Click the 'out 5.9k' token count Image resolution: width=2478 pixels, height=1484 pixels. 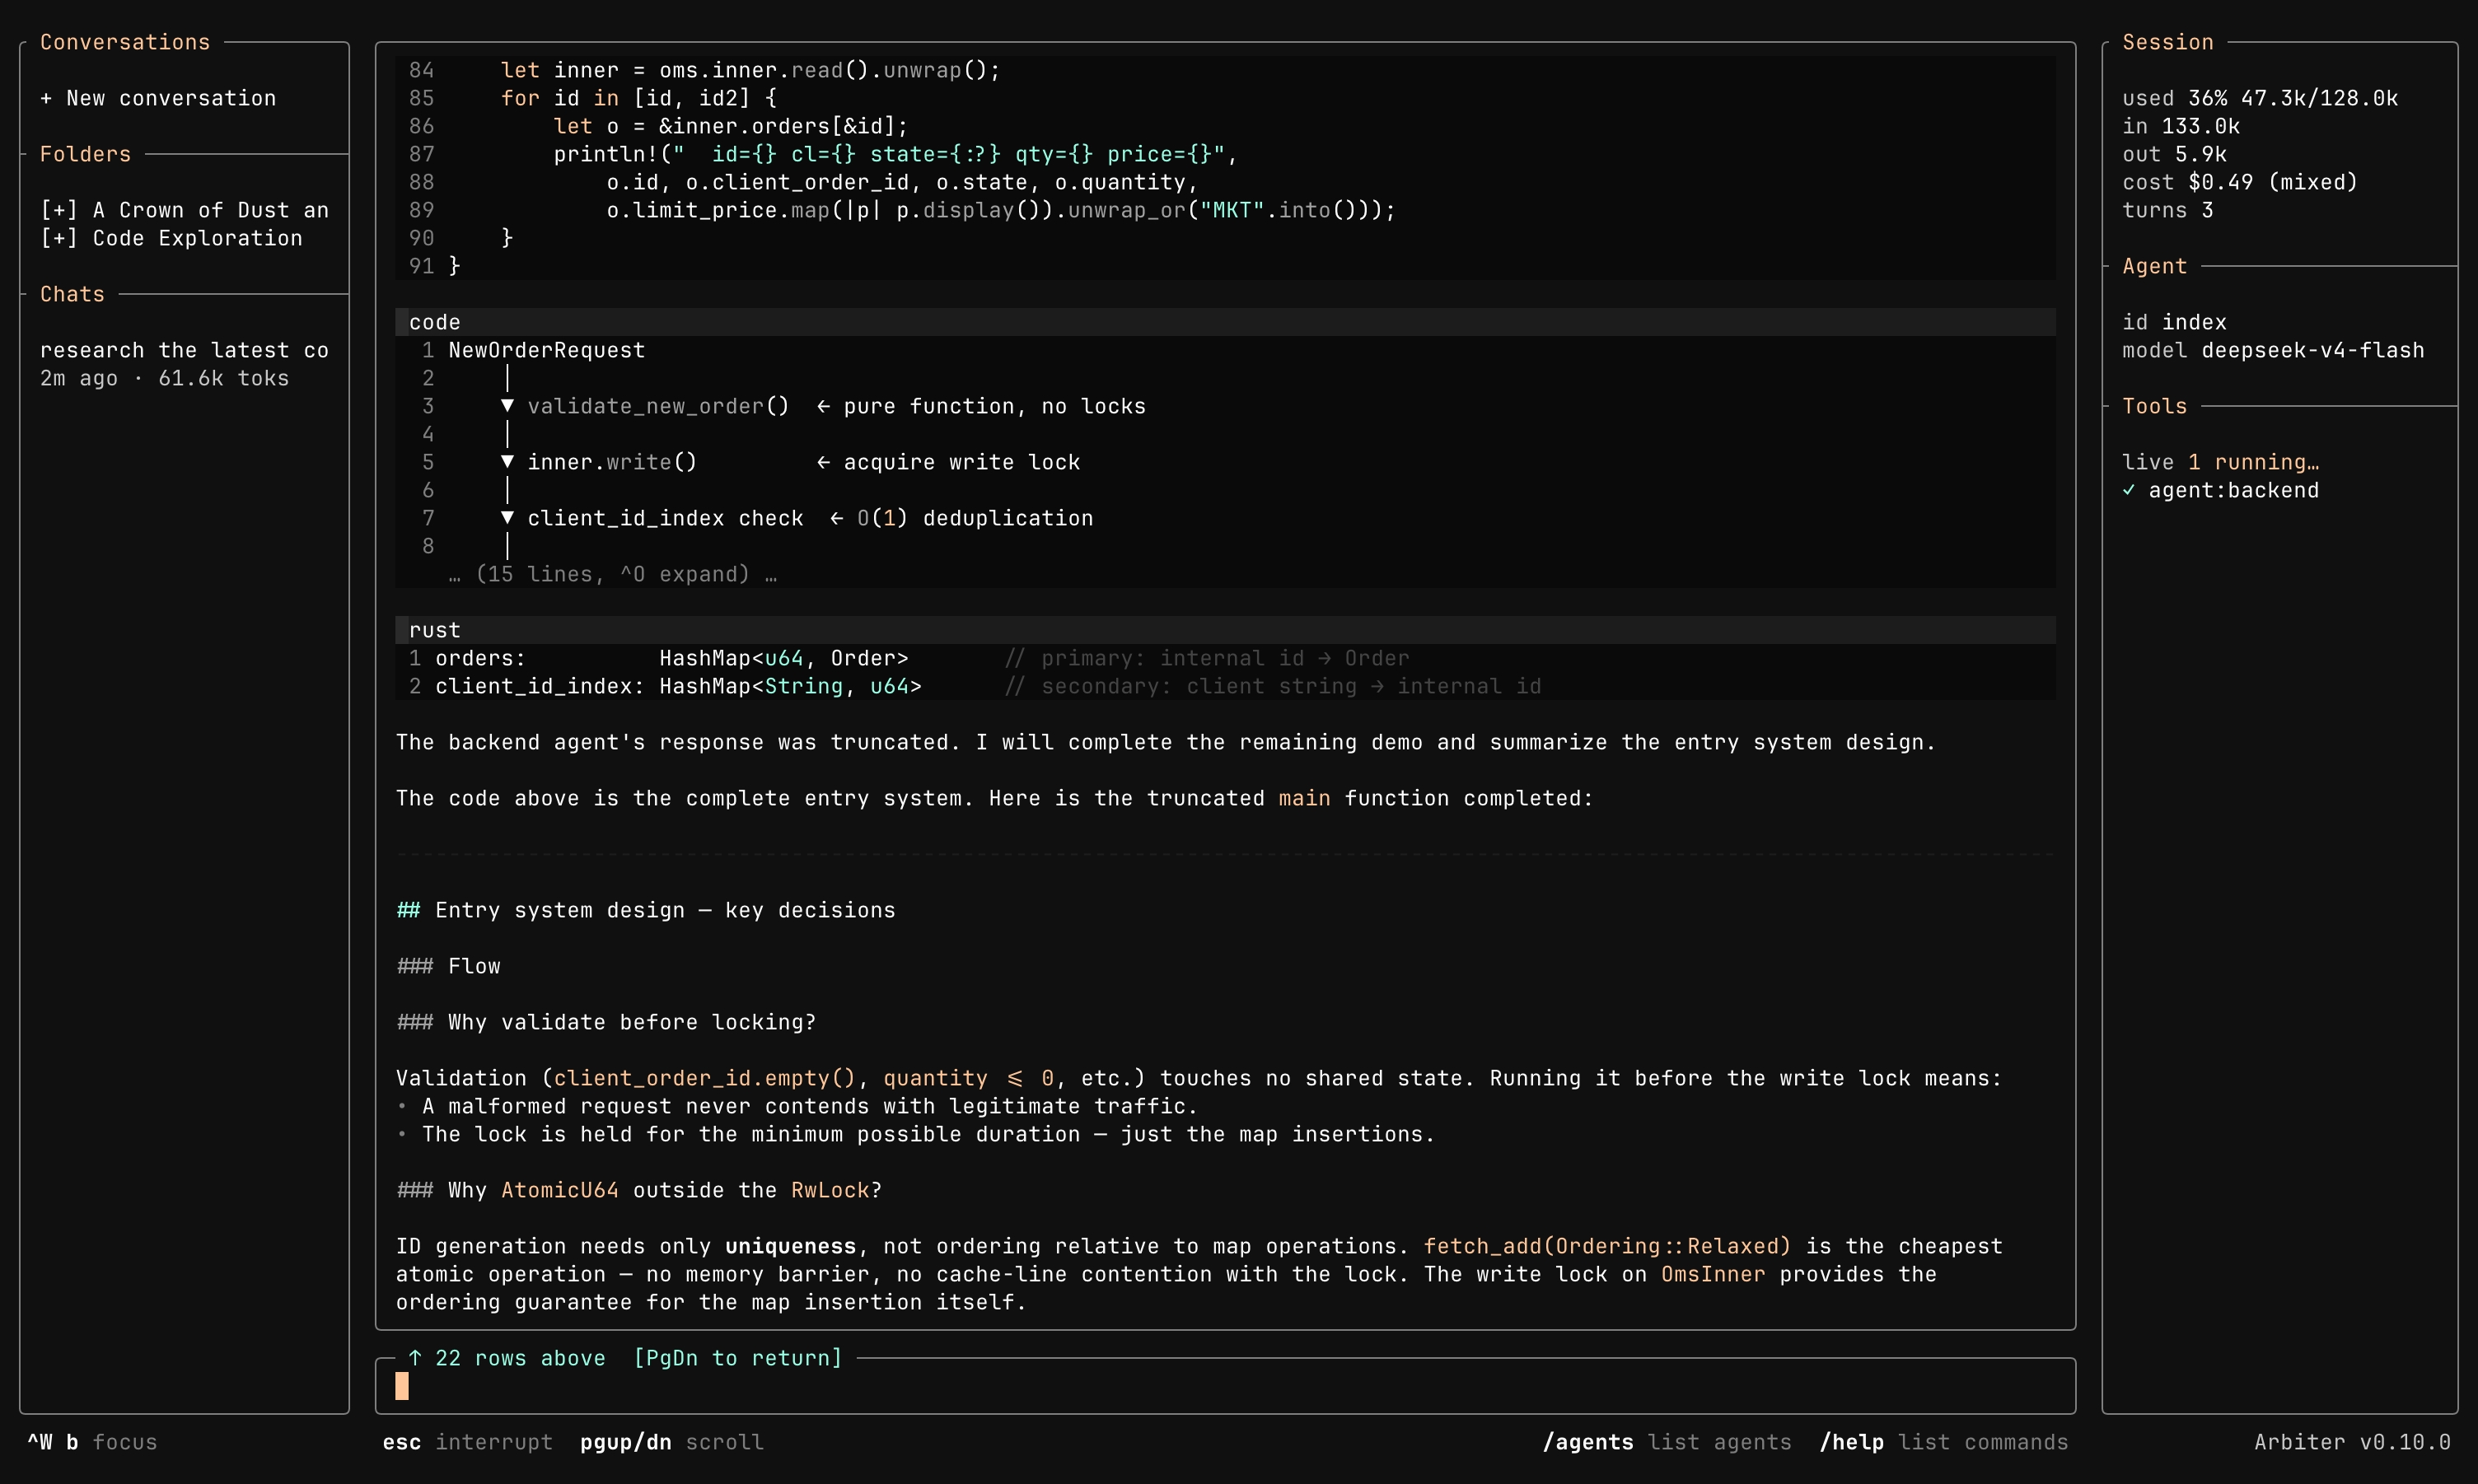click(x=2174, y=154)
